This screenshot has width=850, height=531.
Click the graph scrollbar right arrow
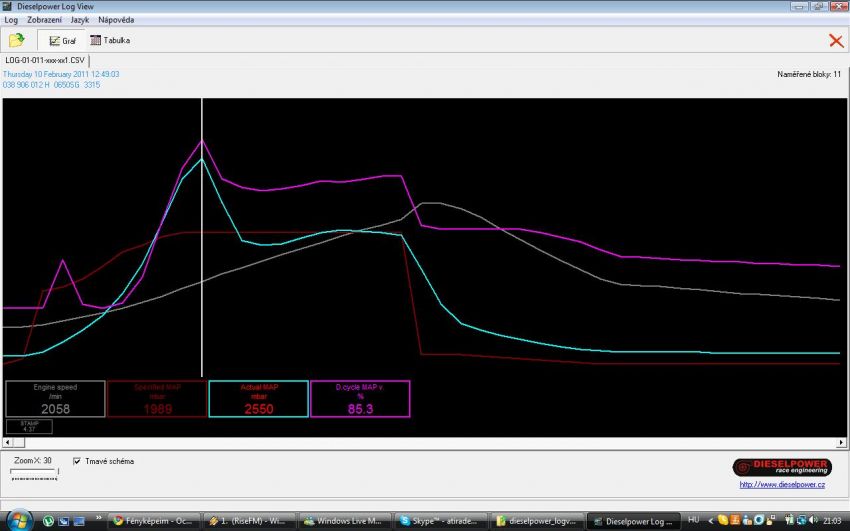pyautogui.click(x=841, y=443)
